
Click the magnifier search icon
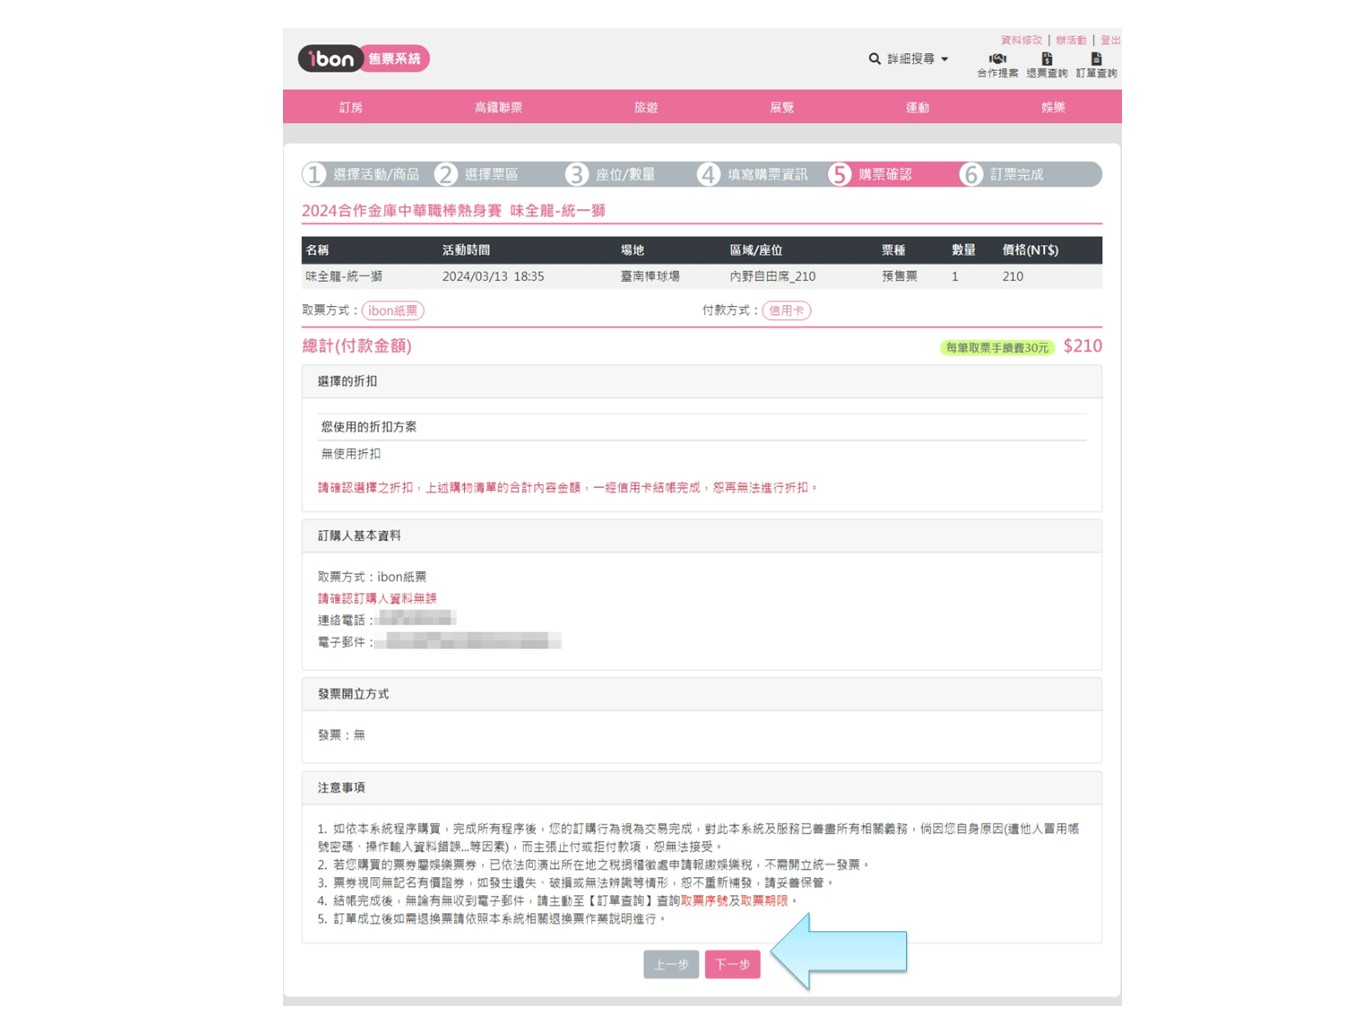875,59
